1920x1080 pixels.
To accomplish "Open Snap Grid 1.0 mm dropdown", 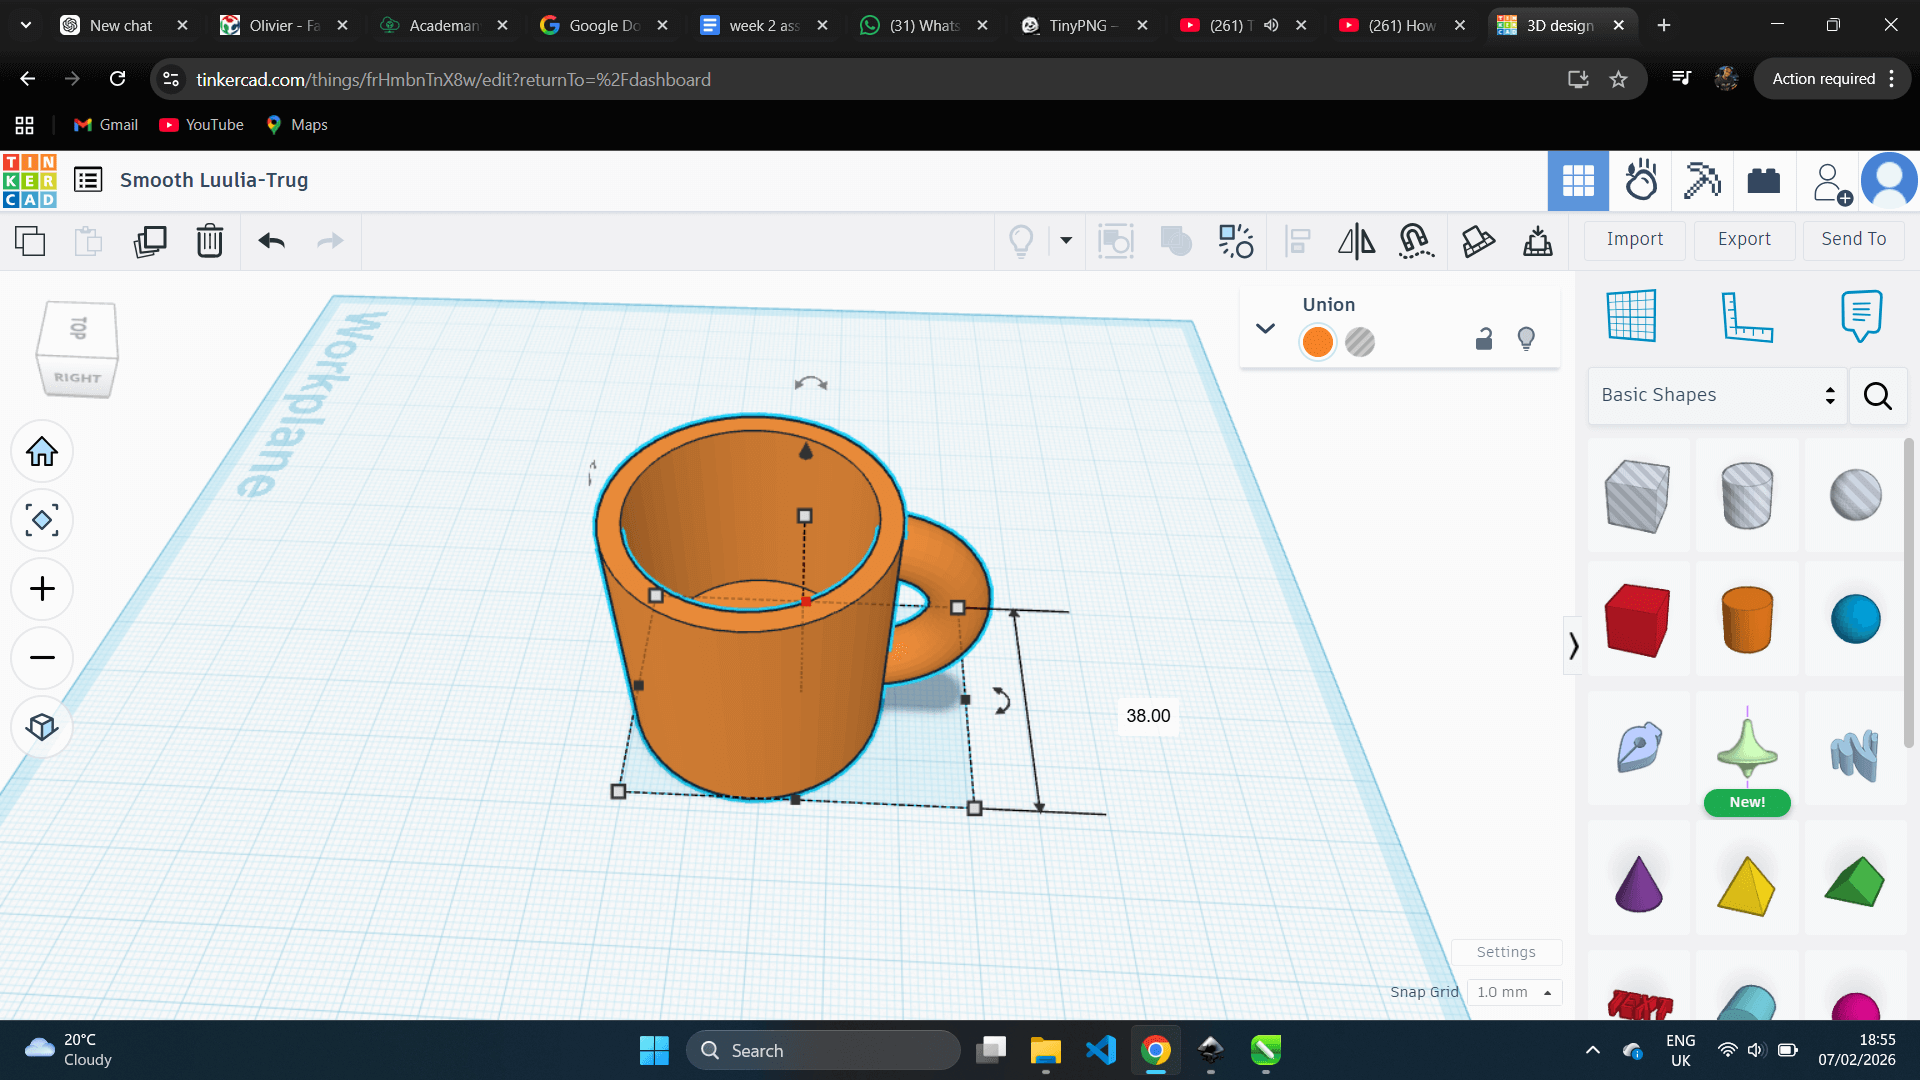I will click(x=1514, y=992).
